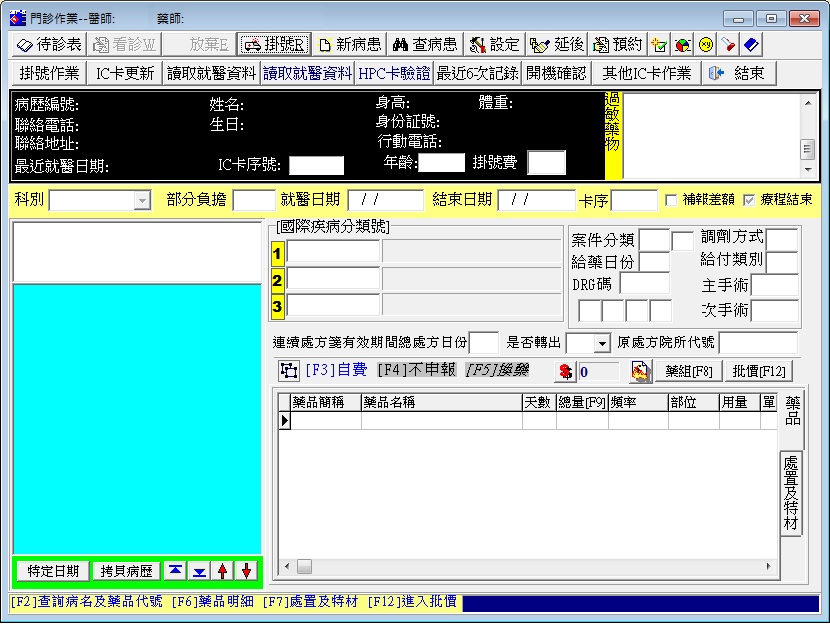Click the red down arrow navigation icon
Viewport: 830px width, 624px height.
[x=246, y=571]
